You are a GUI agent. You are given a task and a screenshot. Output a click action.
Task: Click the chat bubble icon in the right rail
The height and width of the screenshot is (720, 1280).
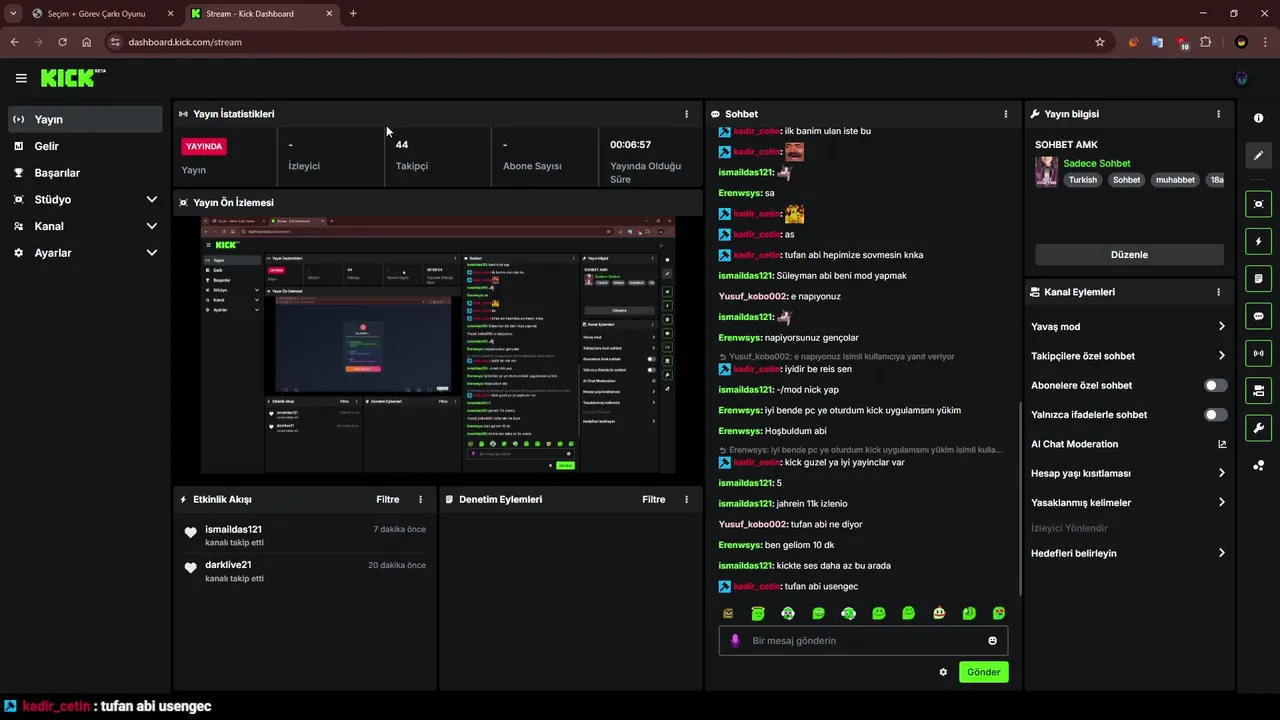coord(1258,316)
